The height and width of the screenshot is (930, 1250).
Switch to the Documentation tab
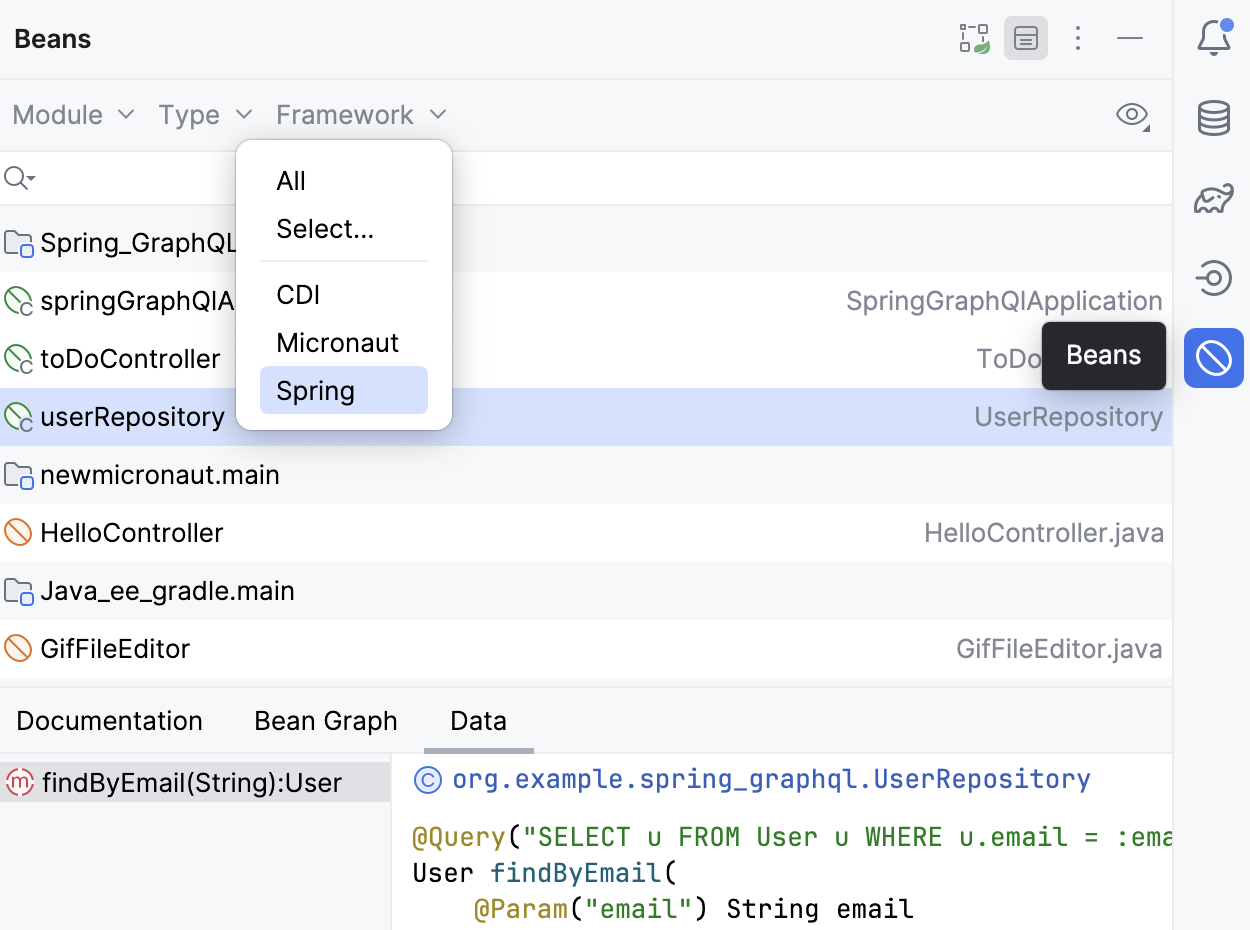tap(110, 721)
